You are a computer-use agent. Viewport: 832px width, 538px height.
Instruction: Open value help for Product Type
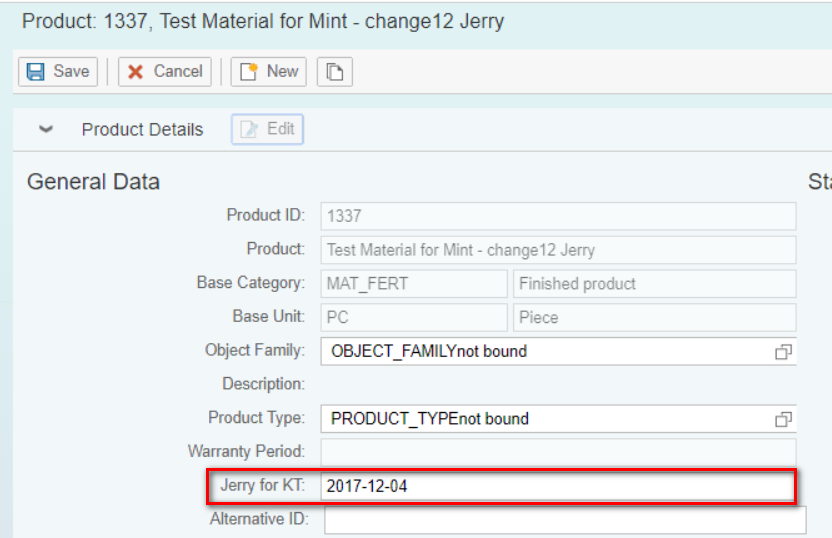(783, 420)
